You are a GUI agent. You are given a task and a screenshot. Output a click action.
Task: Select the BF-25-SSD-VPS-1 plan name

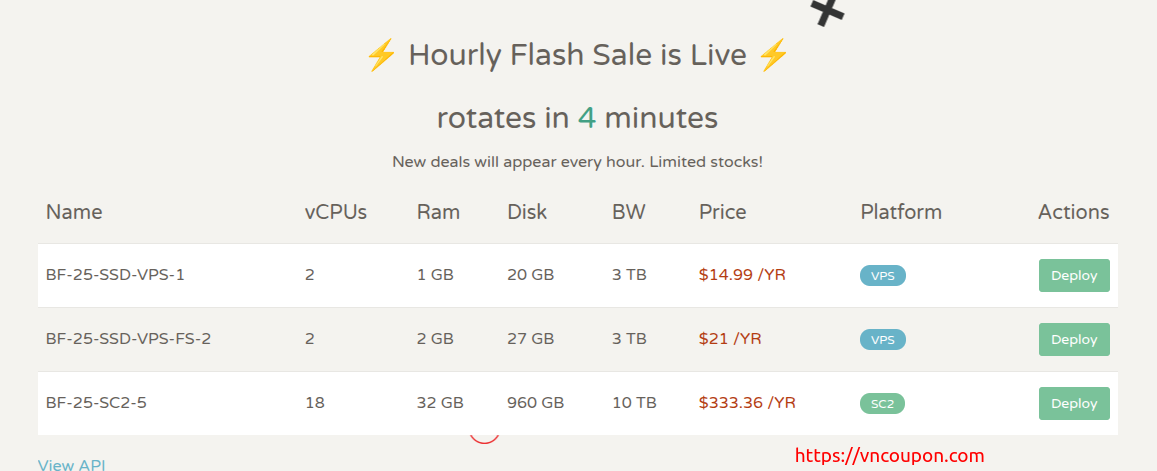(115, 275)
